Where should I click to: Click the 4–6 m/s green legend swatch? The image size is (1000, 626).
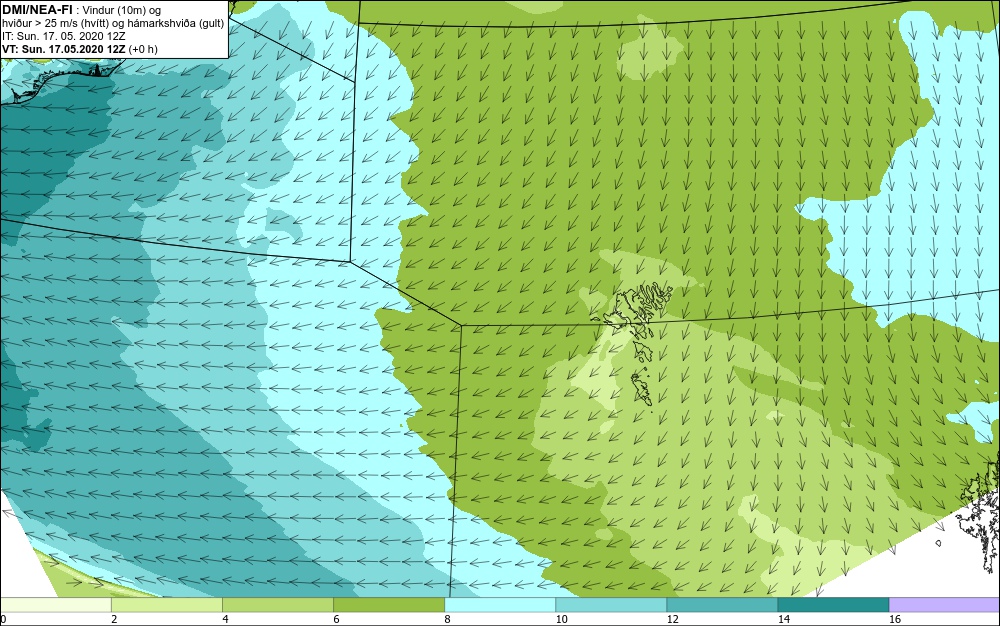coord(278,605)
